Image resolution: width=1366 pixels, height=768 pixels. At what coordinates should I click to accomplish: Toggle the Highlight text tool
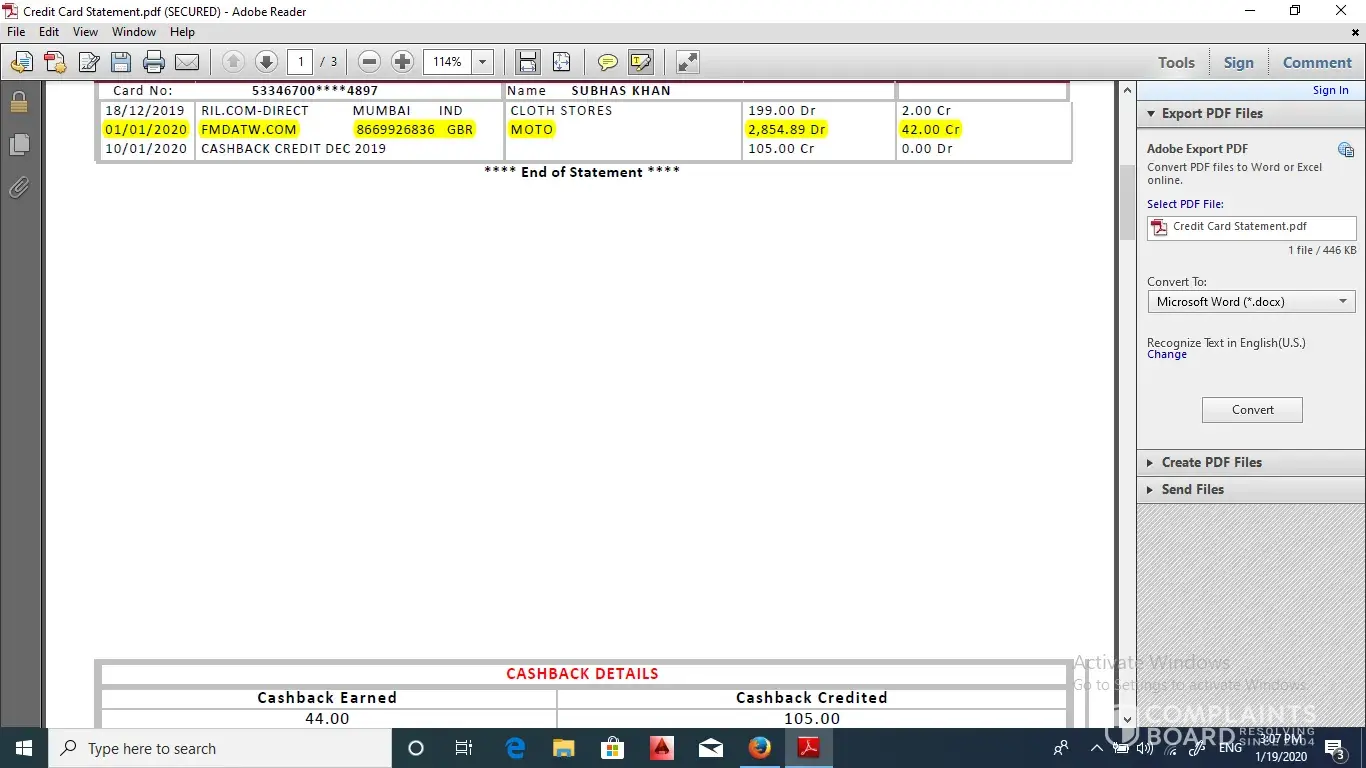point(641,62)
